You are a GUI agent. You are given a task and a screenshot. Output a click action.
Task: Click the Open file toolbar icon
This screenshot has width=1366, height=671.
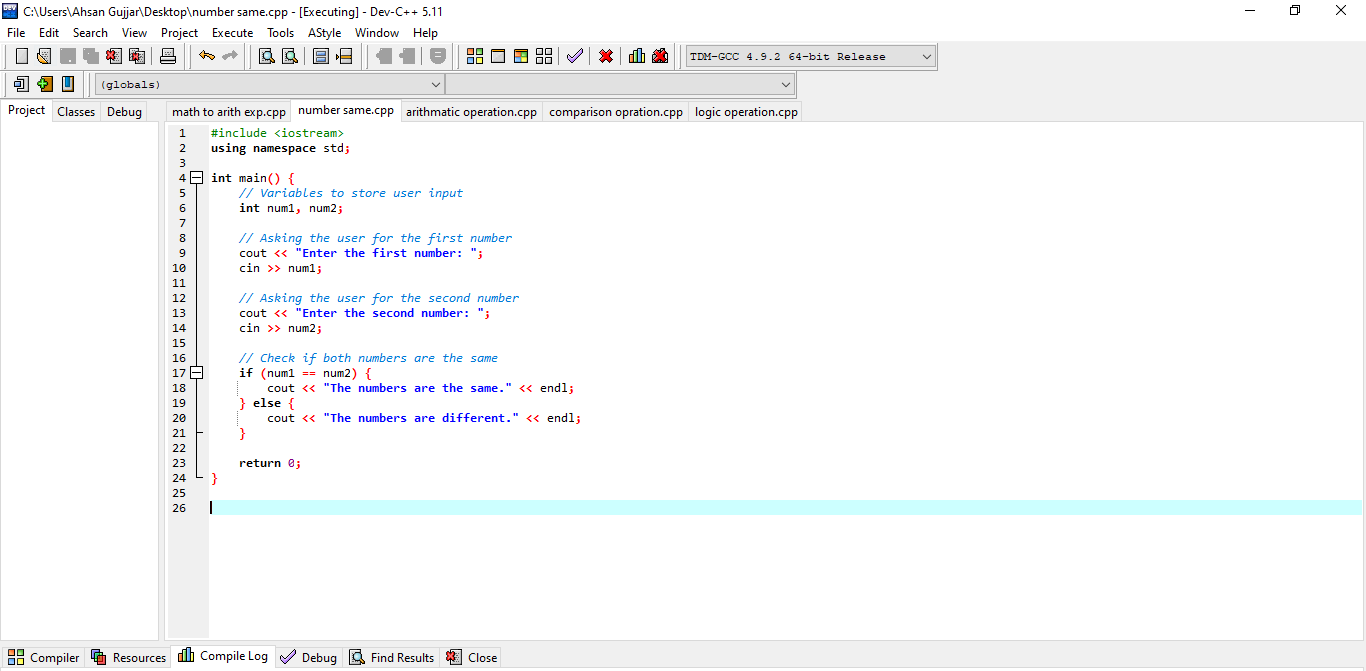coord(44,56)
